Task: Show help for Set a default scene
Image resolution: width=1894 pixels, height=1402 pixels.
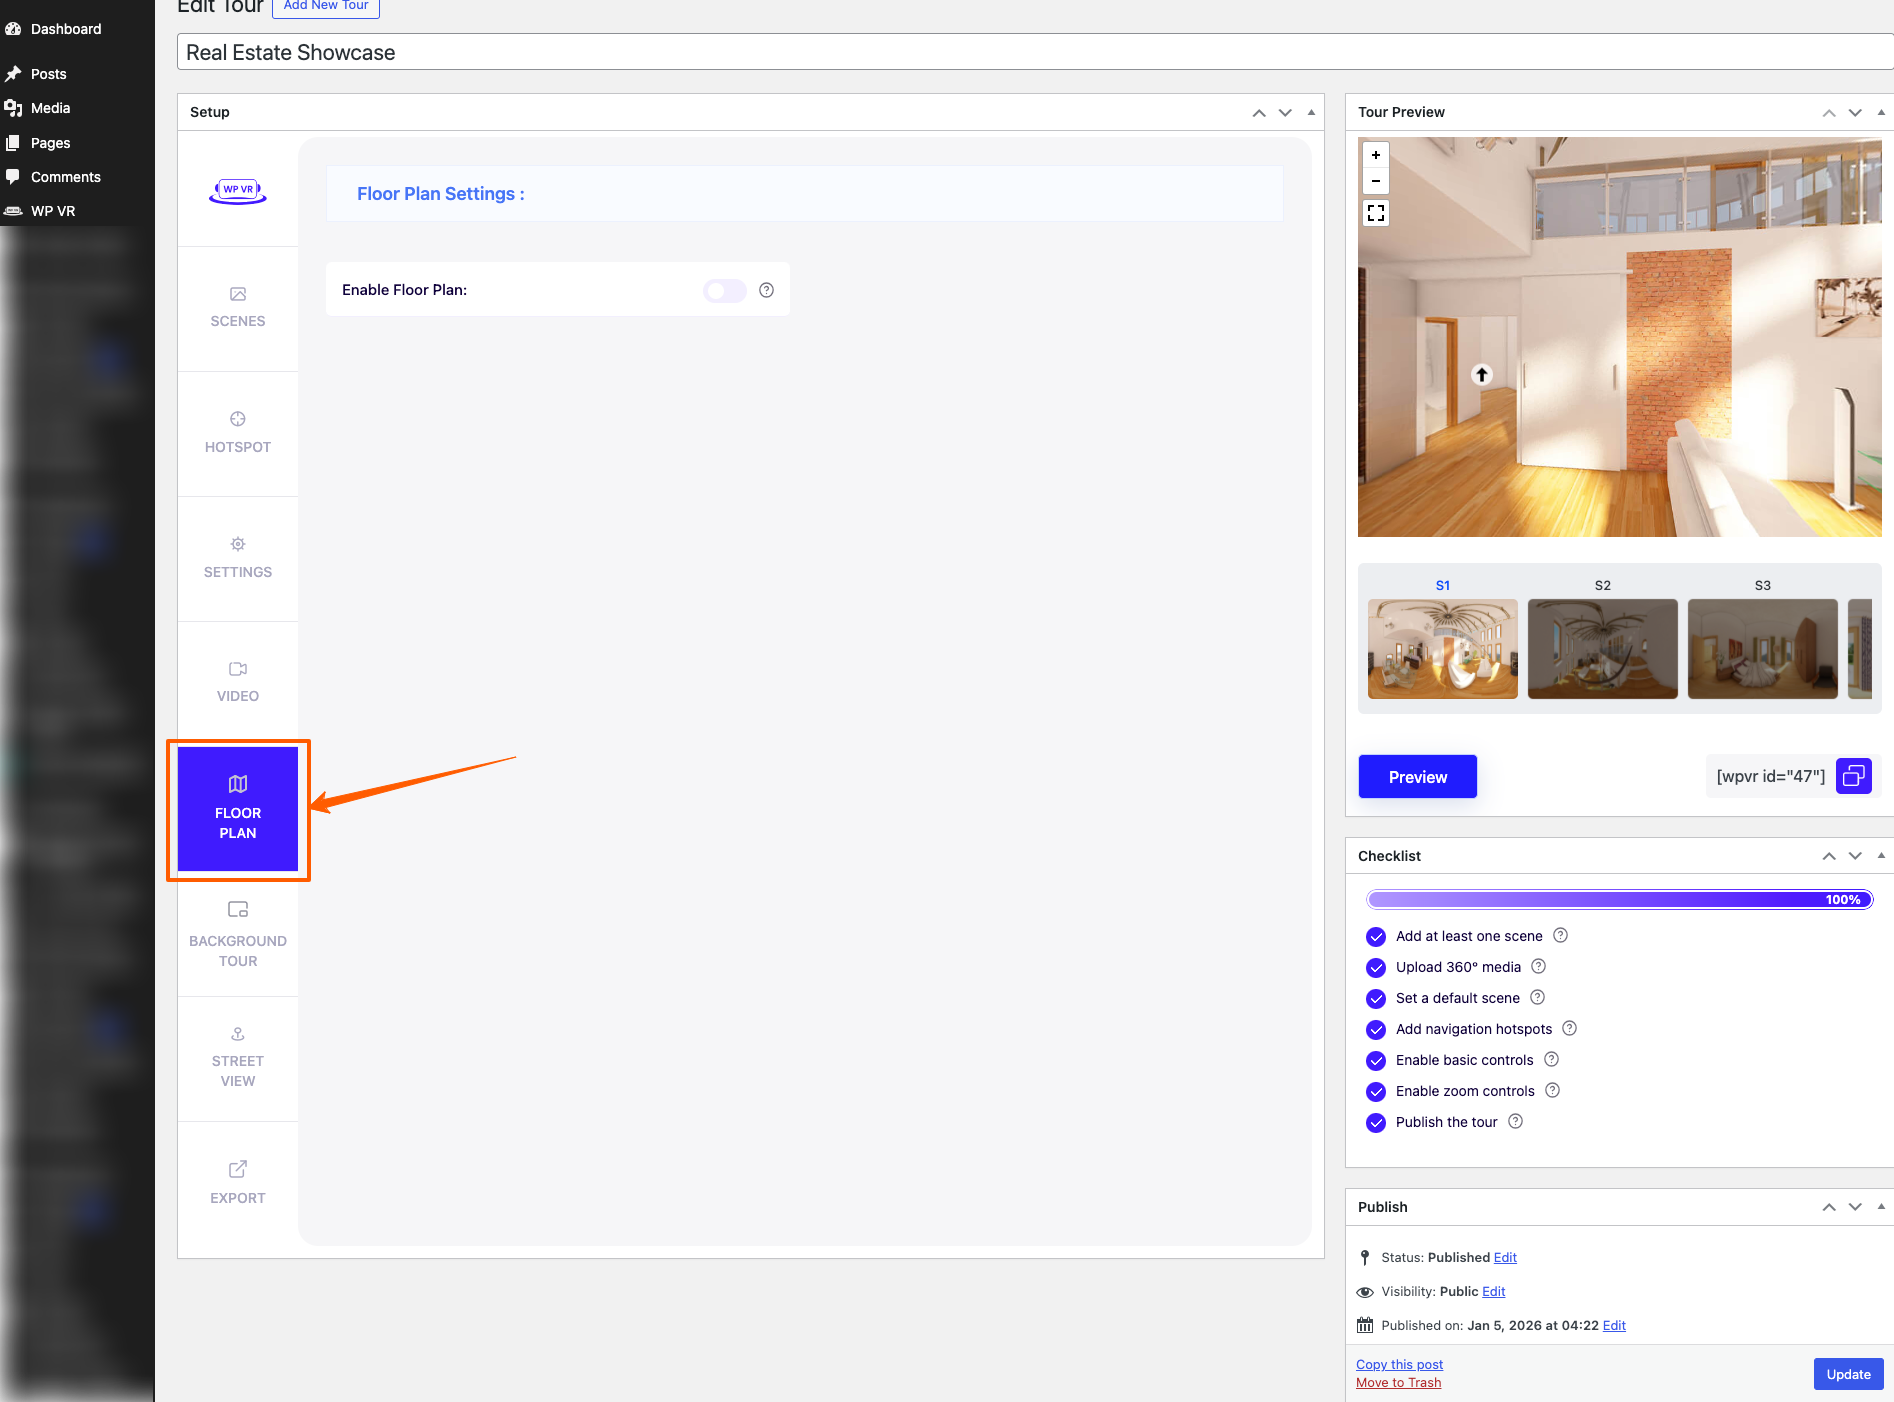Action: click(x=1537, y=998)
